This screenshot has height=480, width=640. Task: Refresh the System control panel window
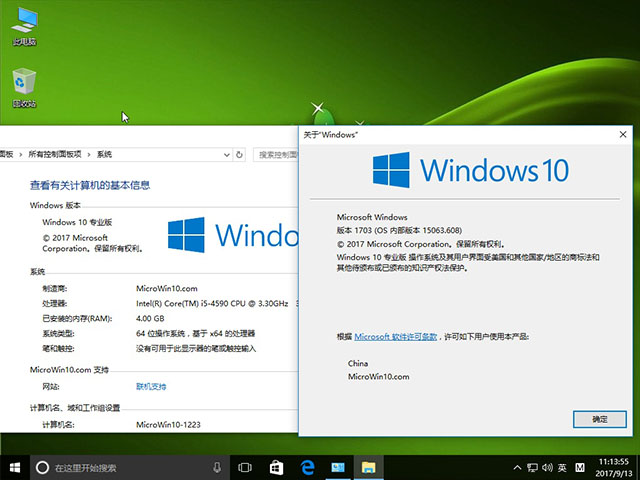(x=239, y=155)
